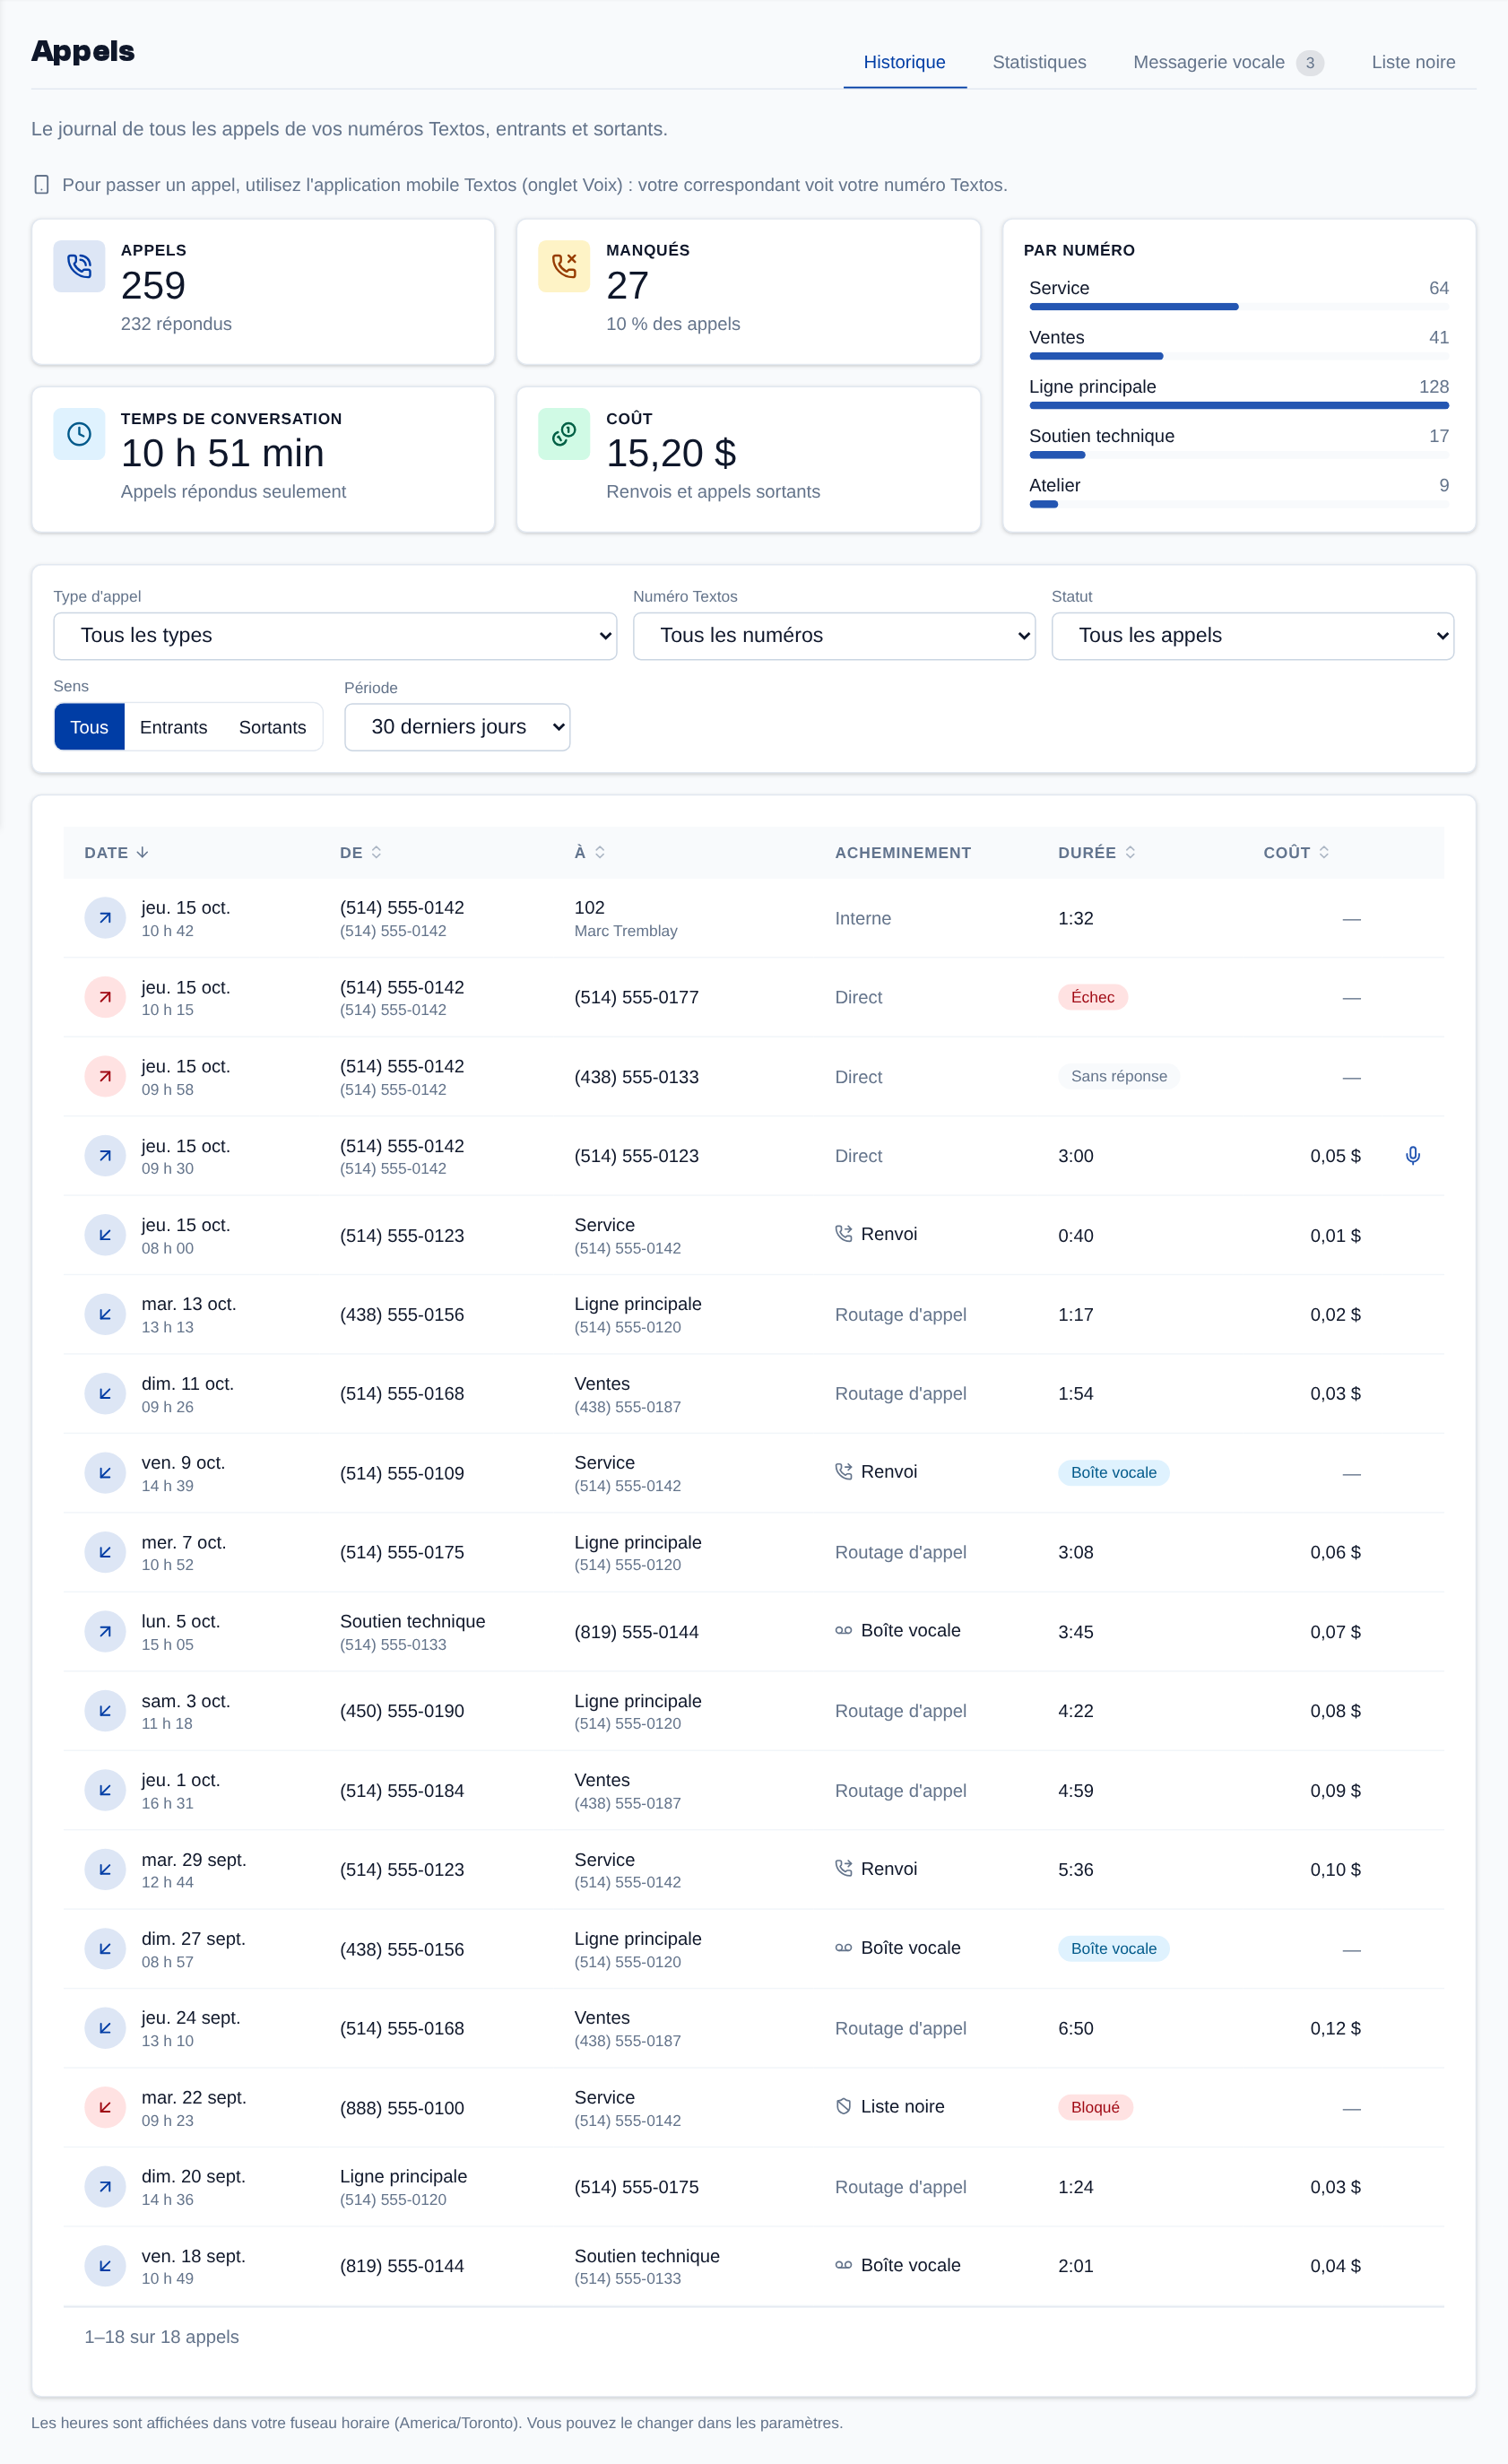Open the Type d'appel dropdown

[335, 636]
